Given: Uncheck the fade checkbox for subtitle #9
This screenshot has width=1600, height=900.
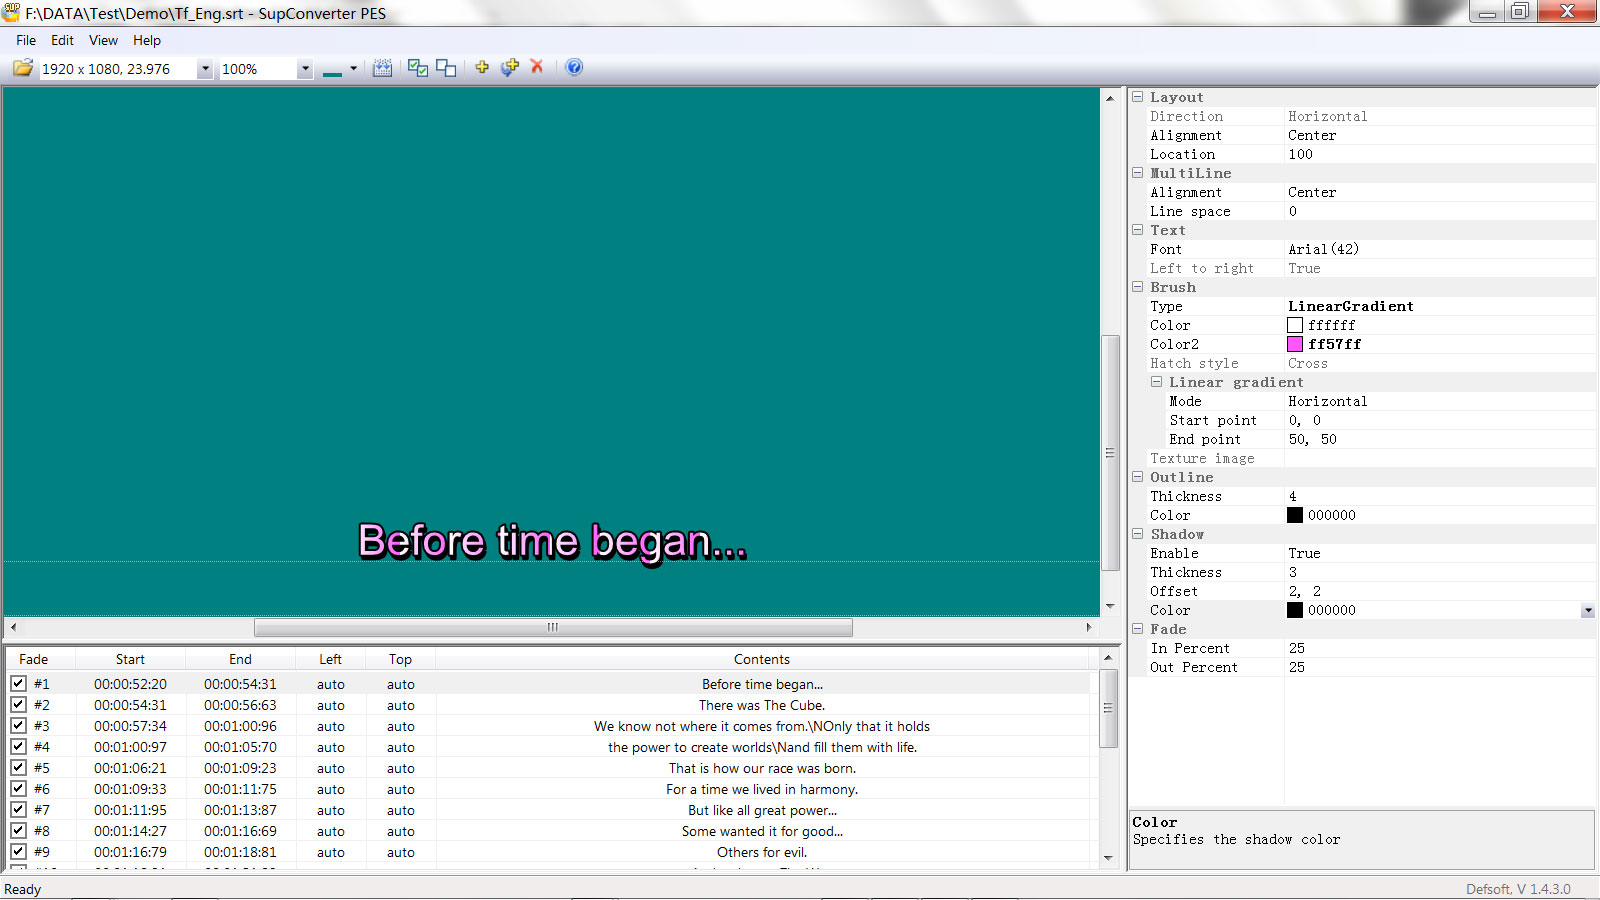Looking at the screenshot, I should pyautogui.click(x=18, y=852).
